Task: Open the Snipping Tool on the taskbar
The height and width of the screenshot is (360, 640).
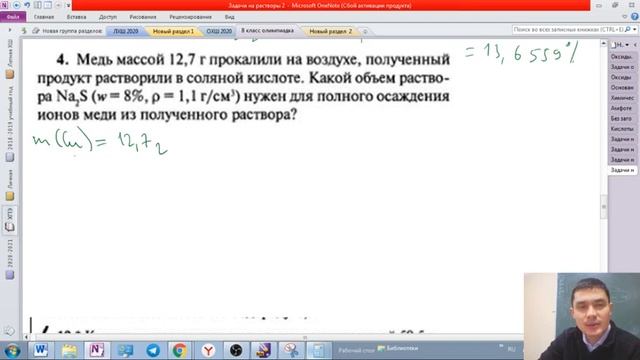Action: coord(291,351)
